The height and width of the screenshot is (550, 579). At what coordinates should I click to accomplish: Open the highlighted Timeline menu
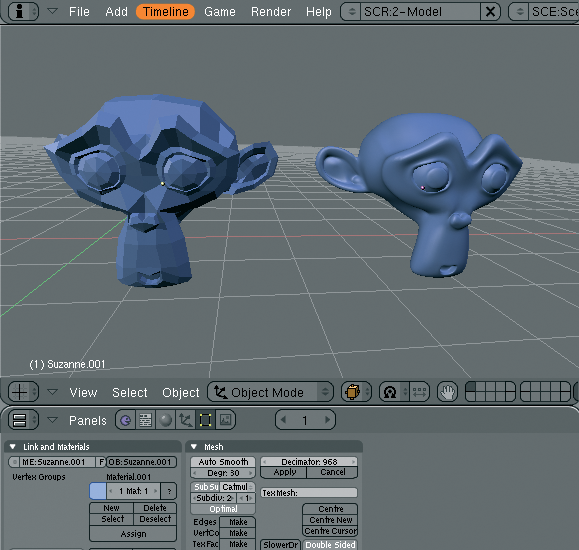tap(165, 12)
